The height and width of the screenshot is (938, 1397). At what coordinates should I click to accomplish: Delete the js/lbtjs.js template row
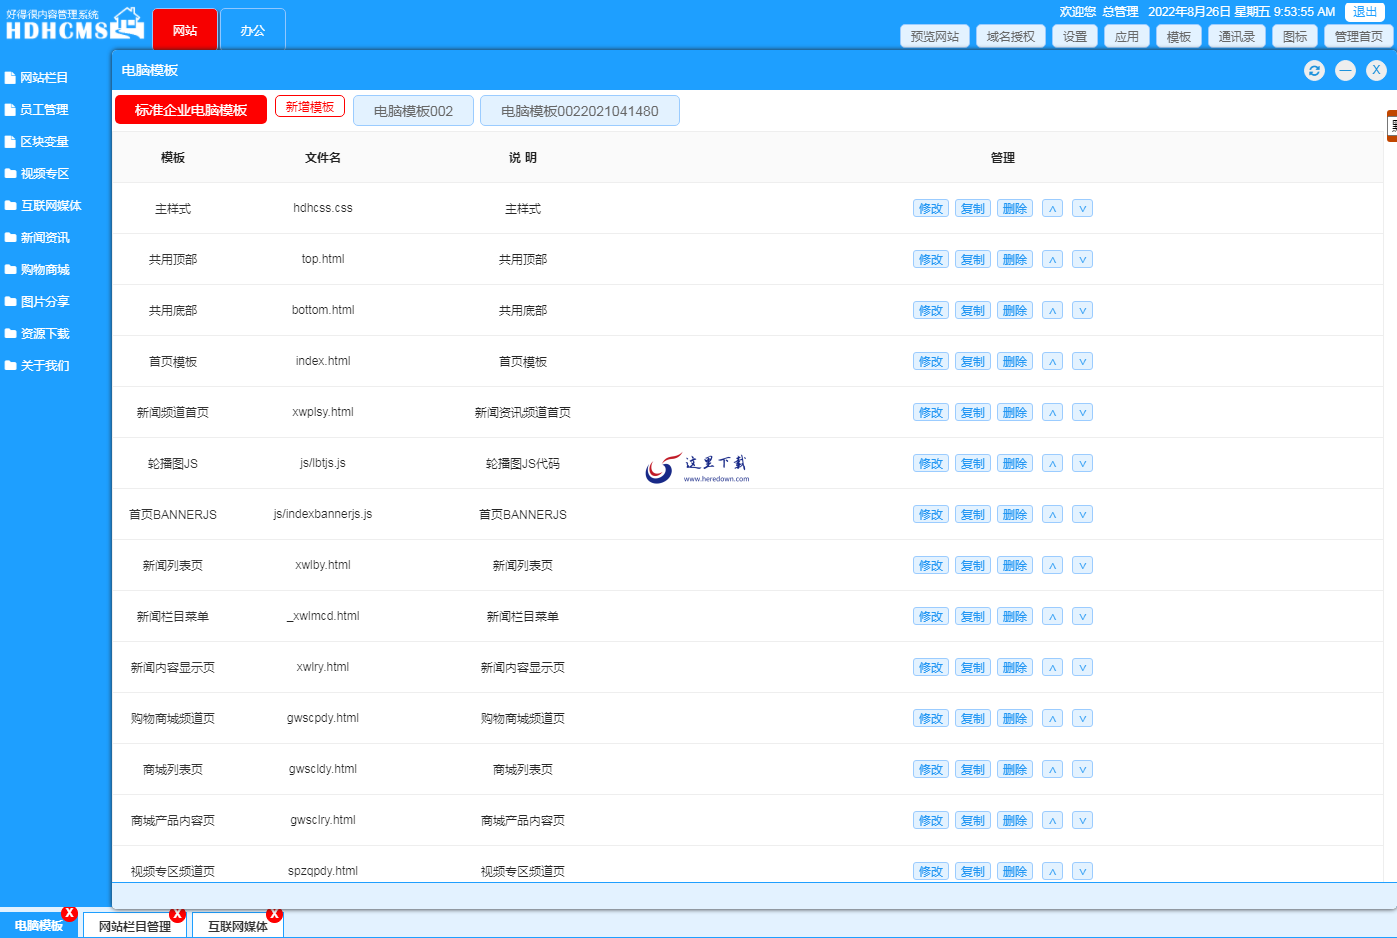click(x=1014, y=463)
